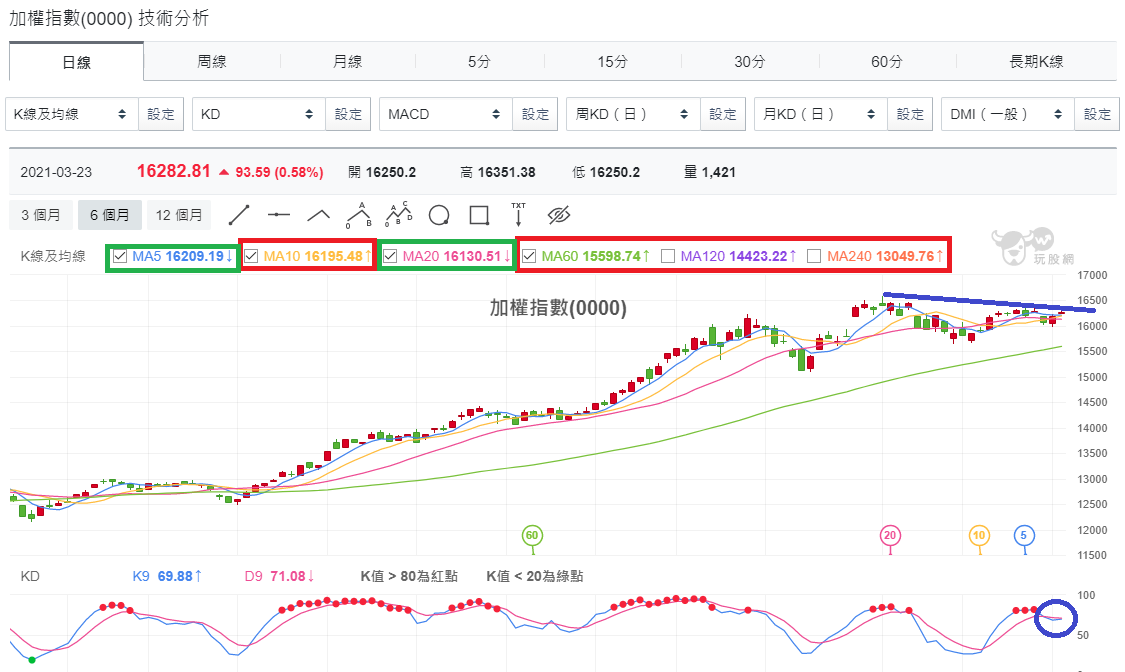1125x672 pixels.
Task: Click the index price 16282.81
Action: point(174,171)
